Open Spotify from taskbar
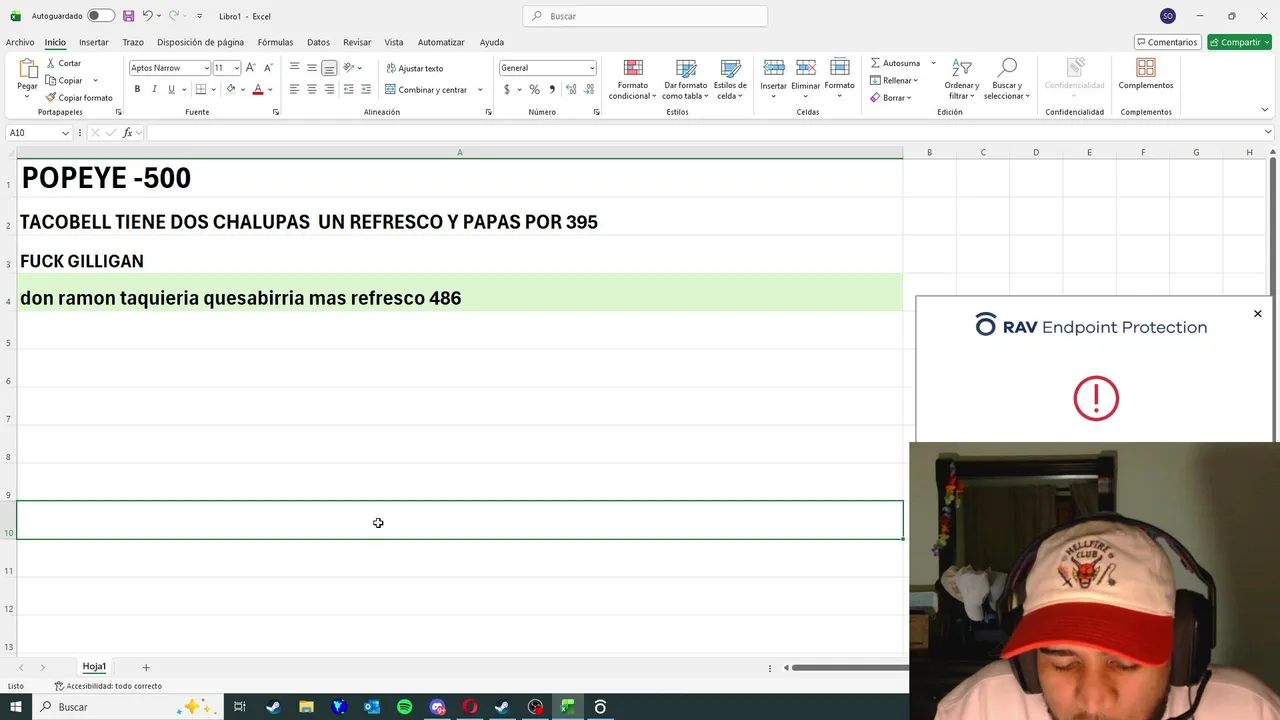The height and width of the screenshot is (720, 1280). click(x=404, y=707)
